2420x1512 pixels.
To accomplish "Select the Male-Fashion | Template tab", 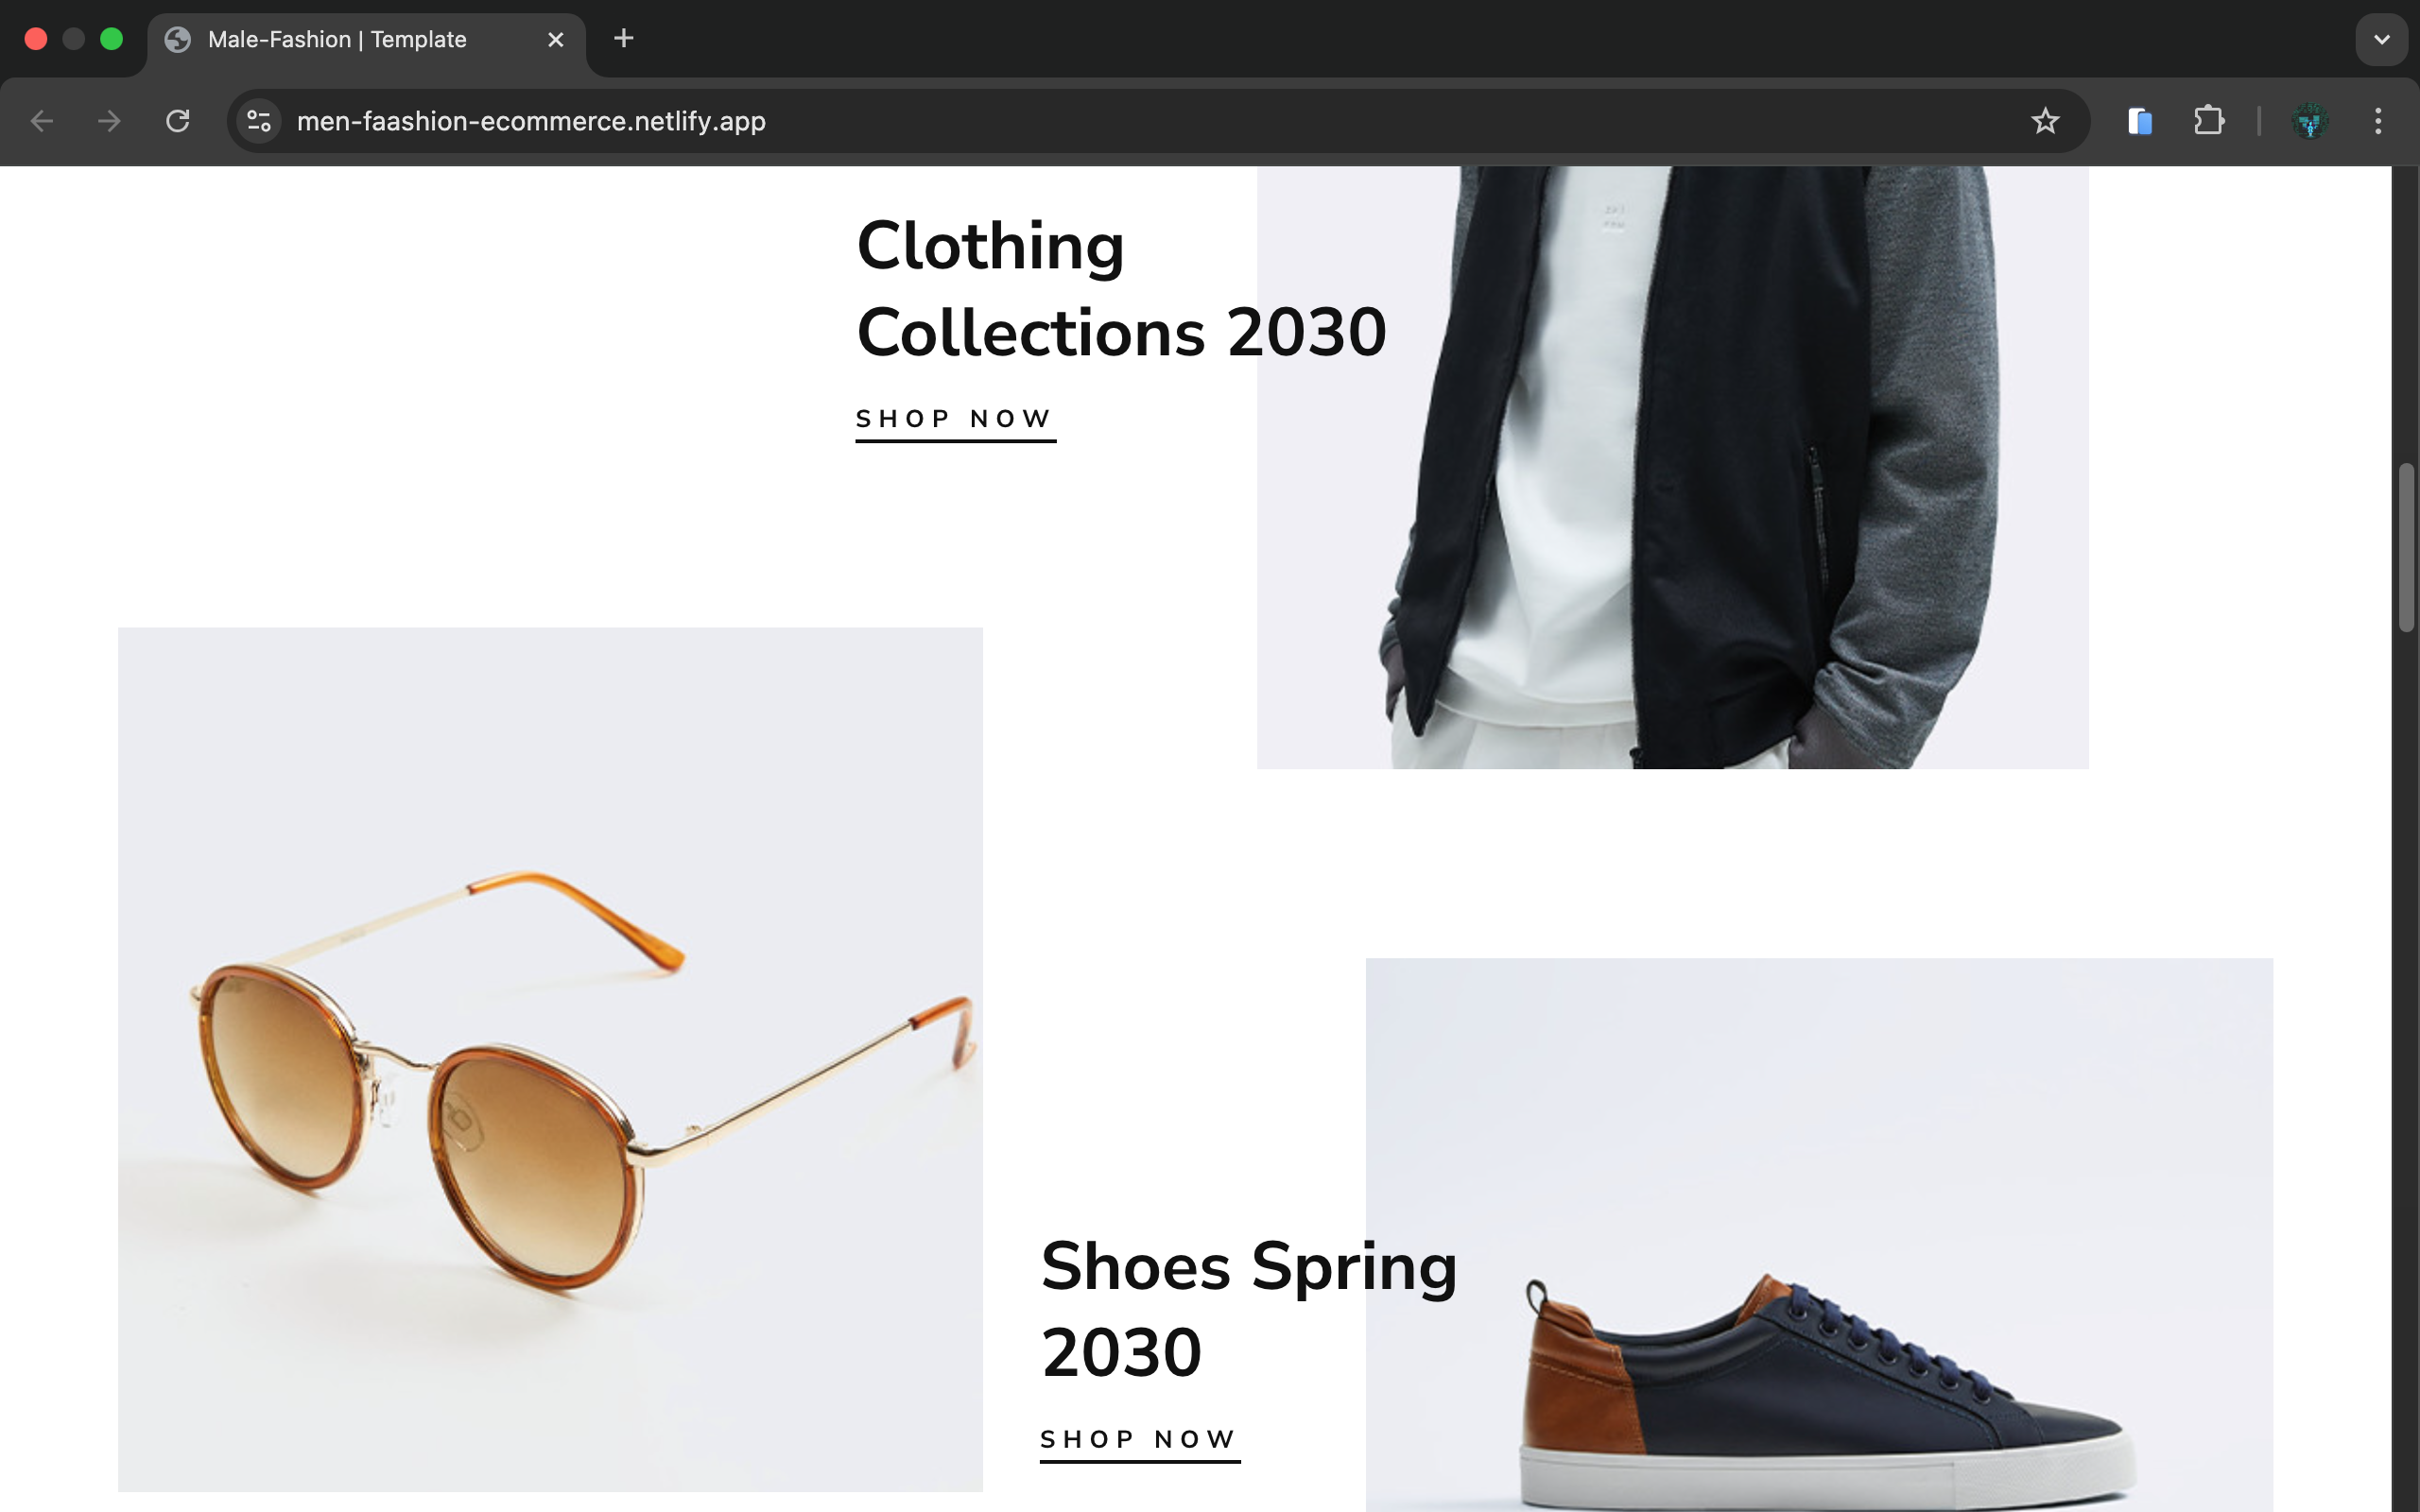I will coord(366,40).
